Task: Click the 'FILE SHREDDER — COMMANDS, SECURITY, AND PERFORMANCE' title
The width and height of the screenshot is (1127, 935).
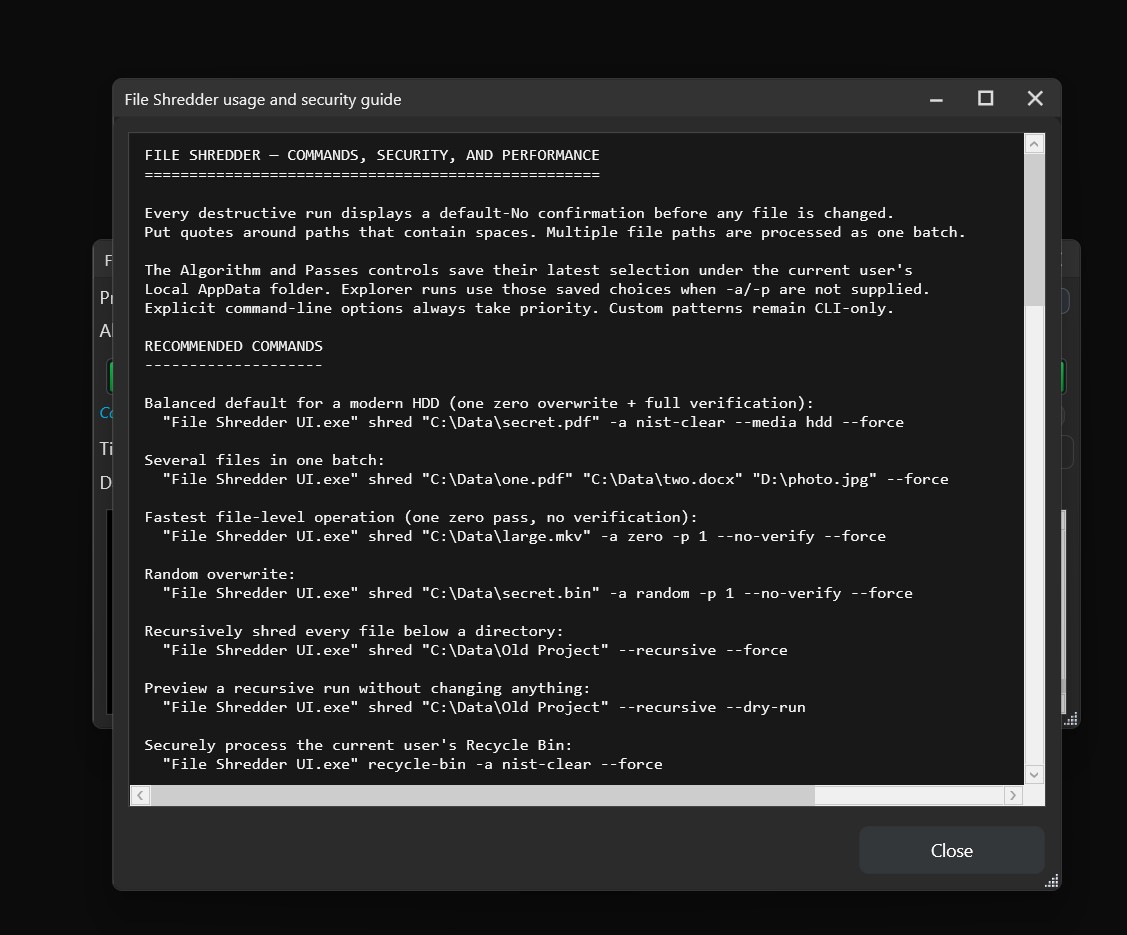Action: (372, 155)
